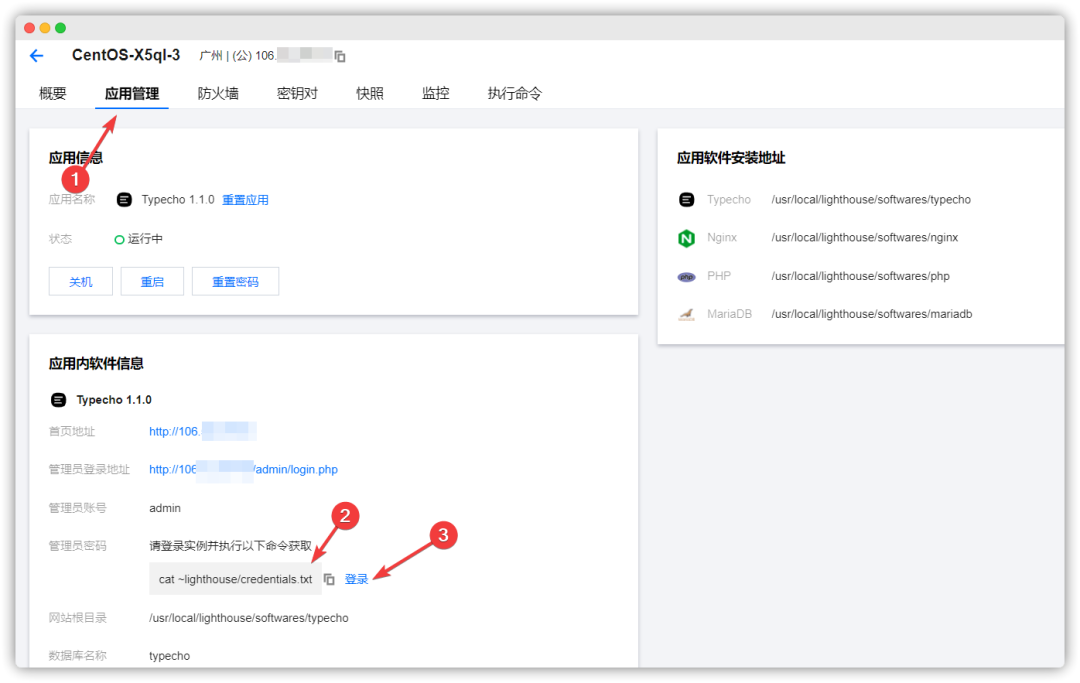Open the 密钥对 tab
Image resolution: width=1080 pixels, height=683 pixels.
click(298, 94)
